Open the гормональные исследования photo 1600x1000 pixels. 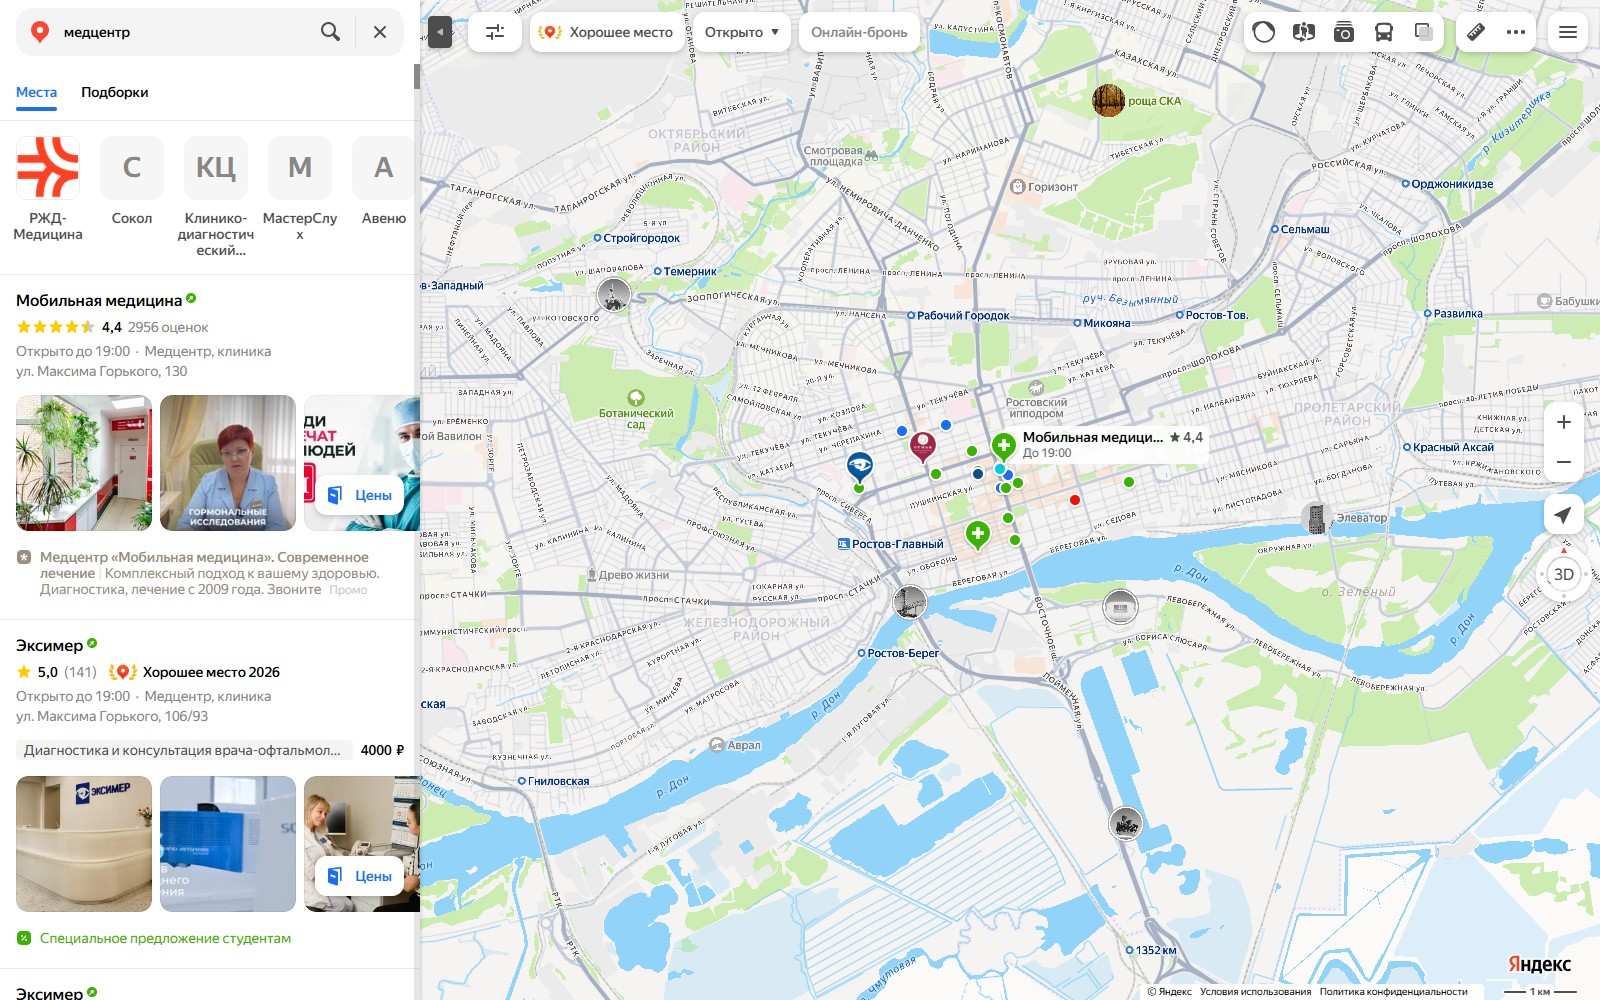228,463
